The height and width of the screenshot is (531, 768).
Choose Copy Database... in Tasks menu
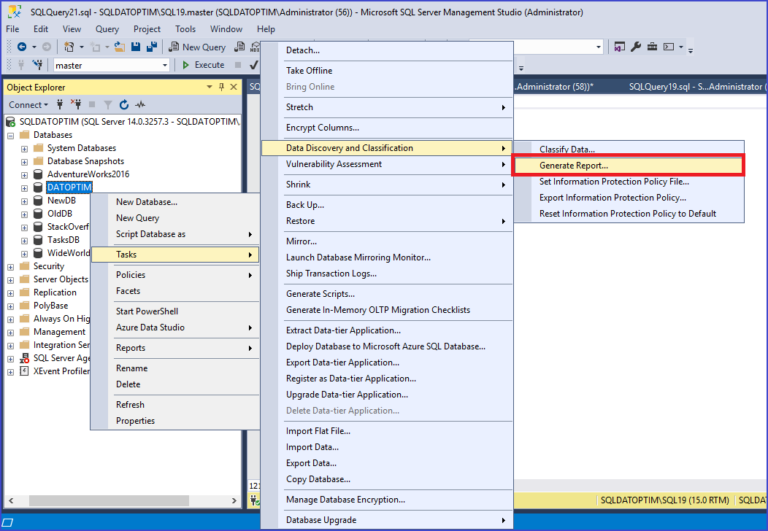[x=387, y=479]
